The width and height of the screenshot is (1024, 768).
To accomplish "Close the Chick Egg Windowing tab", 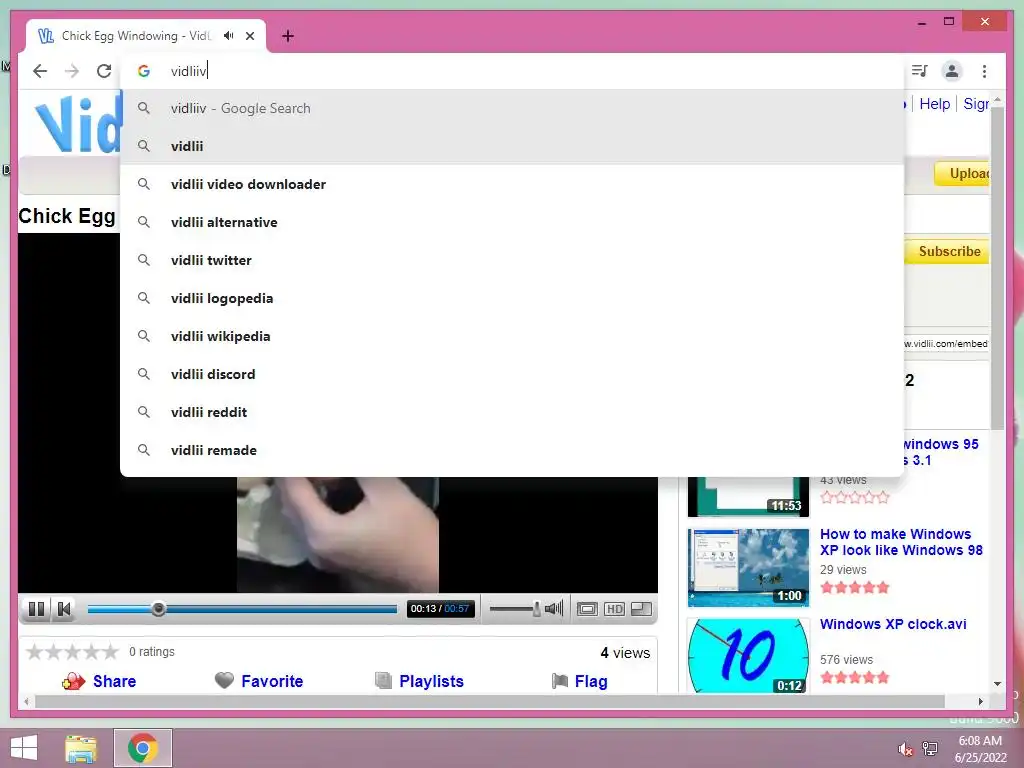I will [x=250, y=36].
